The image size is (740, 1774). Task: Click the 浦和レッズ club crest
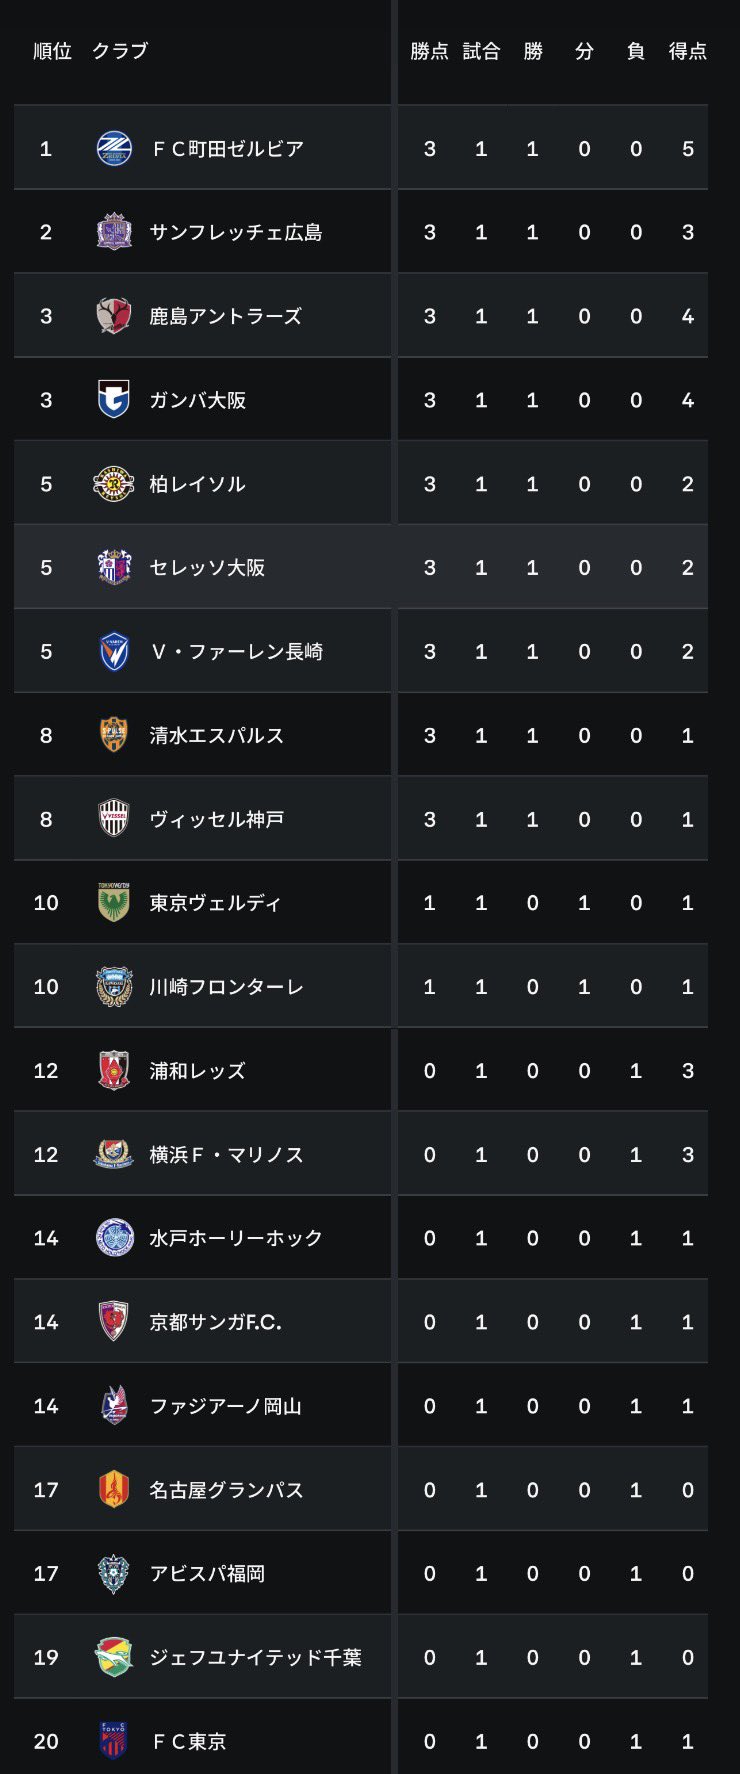pyautogui.click(x=114, y=1070)
